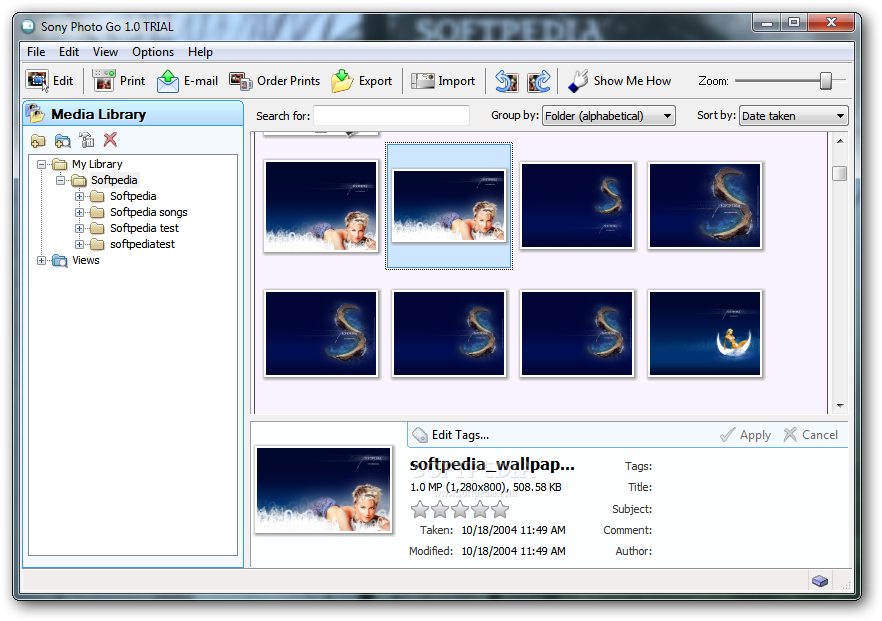Open the Show Me How guide
This screenshot has height=621, width=882.
point(619,81)
